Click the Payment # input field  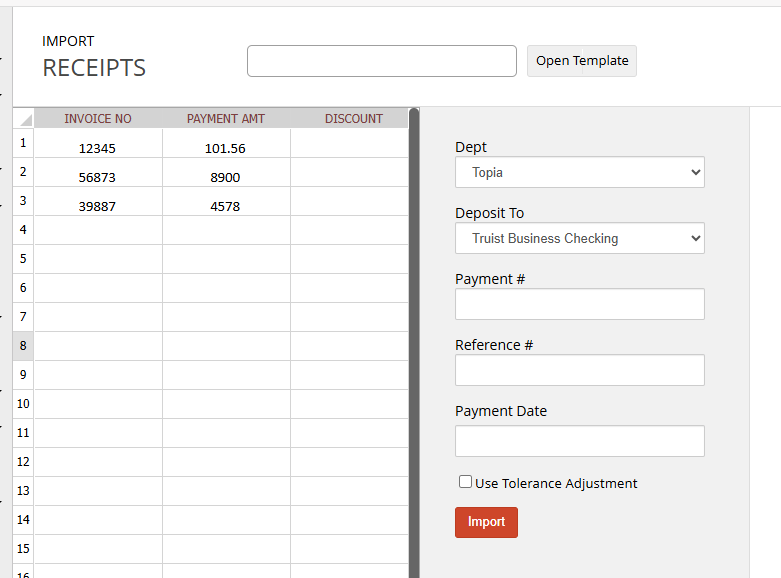(580, 304)
